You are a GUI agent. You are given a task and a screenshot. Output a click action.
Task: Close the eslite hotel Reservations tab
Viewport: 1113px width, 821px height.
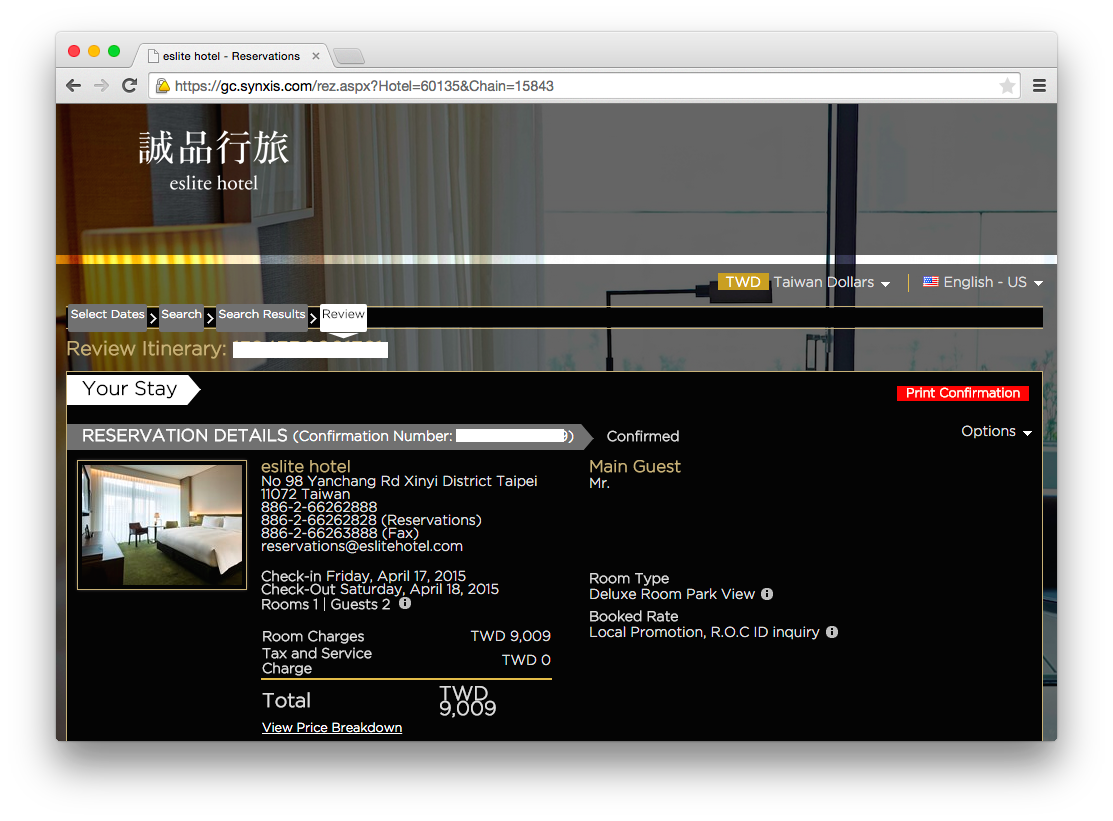pyautogui.click(x=316, y=56)
